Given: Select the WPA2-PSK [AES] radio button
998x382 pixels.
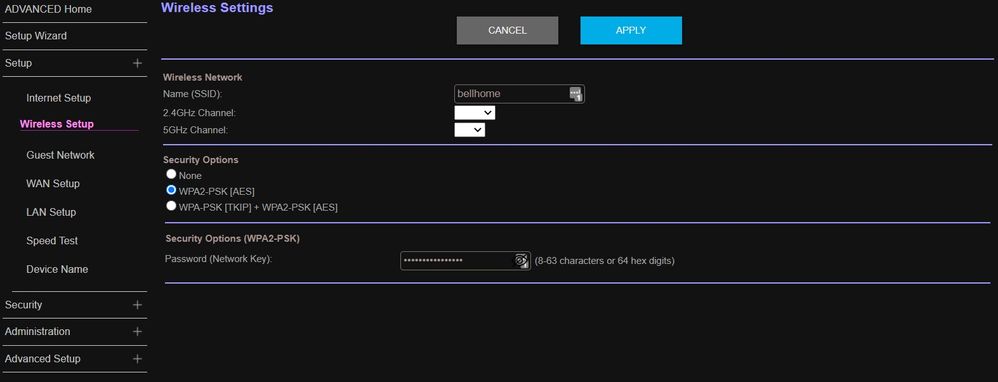Looking at the screenshot, I should [x=171, y=190].
